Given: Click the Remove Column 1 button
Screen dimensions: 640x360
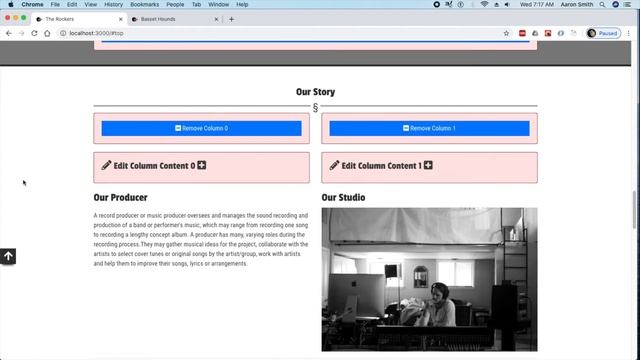Looking at the screenshot, I should [x=429, y=128].
